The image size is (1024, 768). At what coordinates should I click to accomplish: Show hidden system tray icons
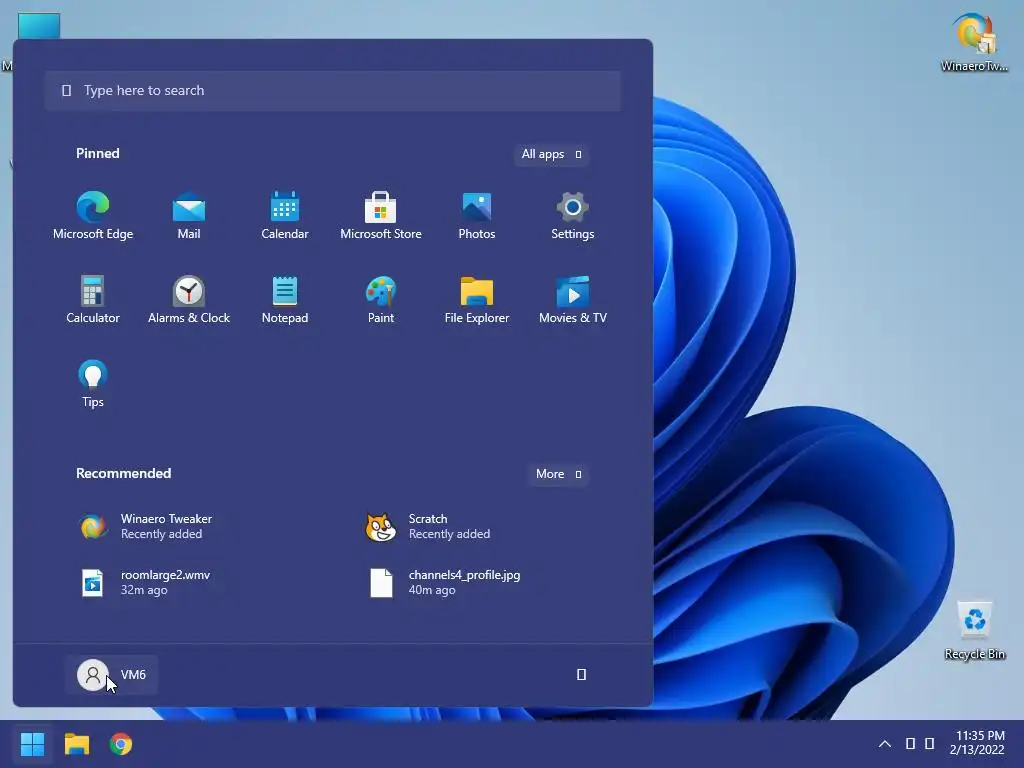885,744
